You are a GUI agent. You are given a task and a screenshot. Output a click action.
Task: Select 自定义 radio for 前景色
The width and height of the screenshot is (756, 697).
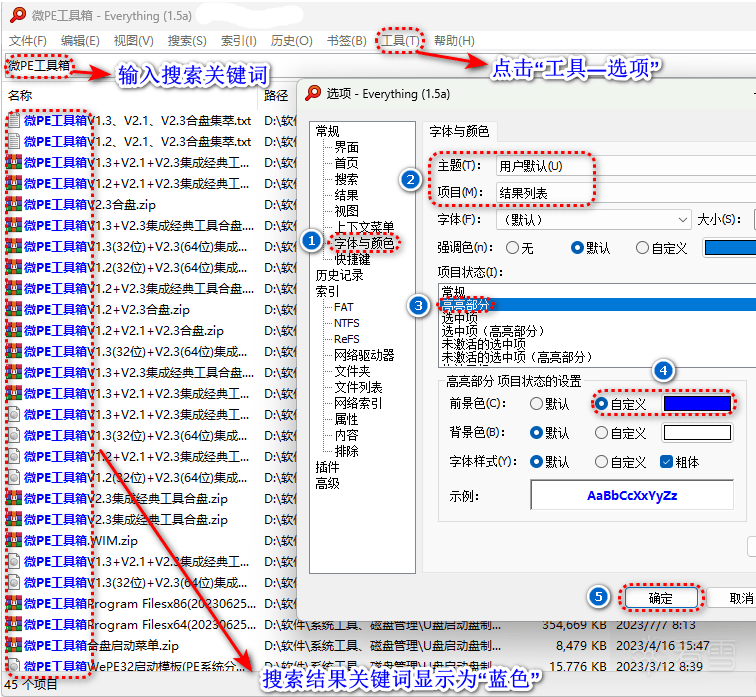pos(602,404)
